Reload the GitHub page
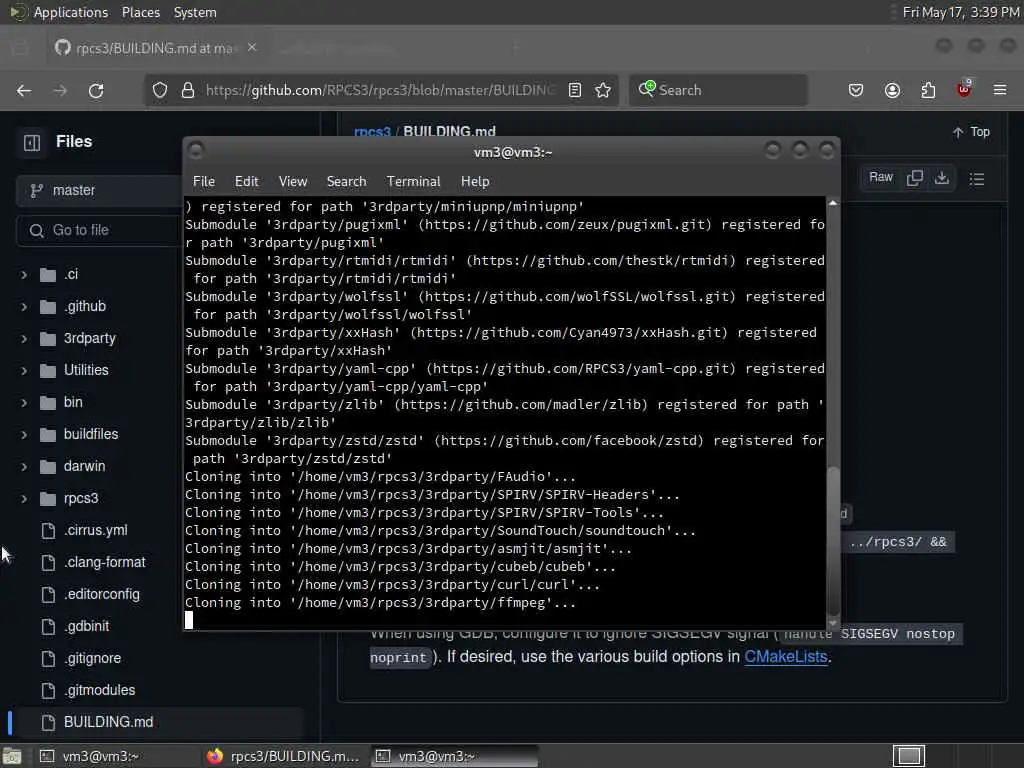The image size is (1024, 768). (96, 91)
